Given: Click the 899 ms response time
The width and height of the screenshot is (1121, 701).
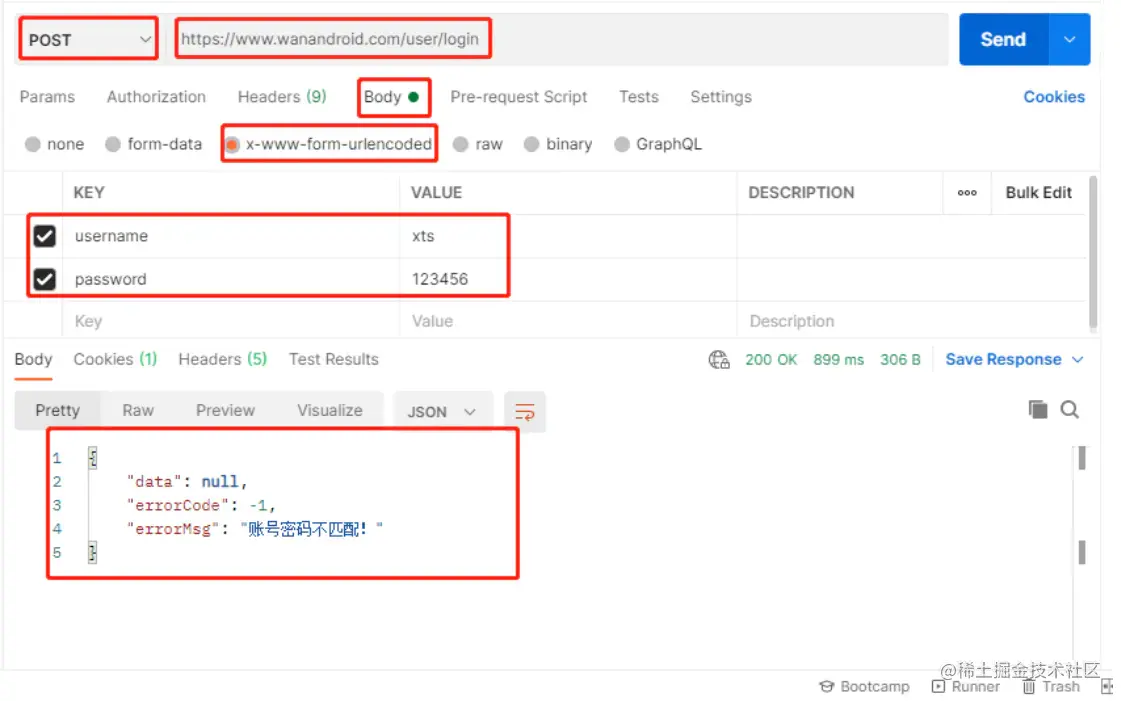Looking at the screenshot, I should point(838,359).
